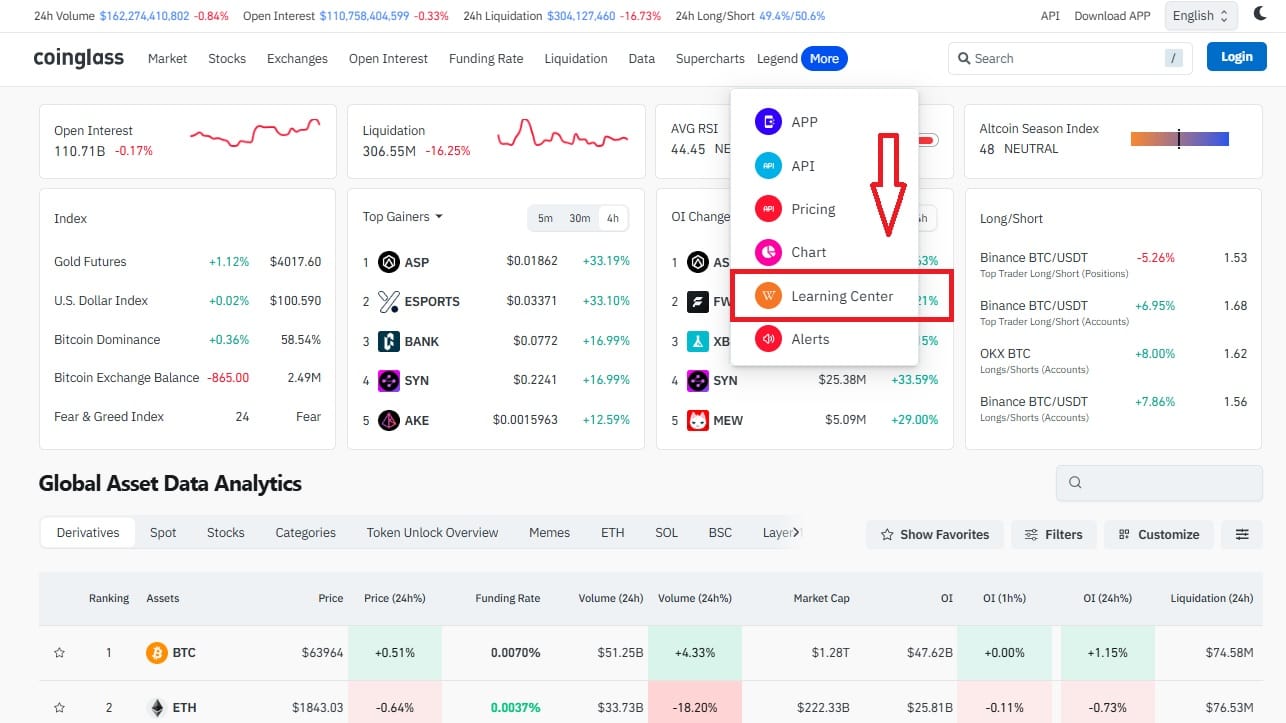Click the Learning Center orange icon
This screenshot has height=723, width=1286.
[x=769, y=296]
